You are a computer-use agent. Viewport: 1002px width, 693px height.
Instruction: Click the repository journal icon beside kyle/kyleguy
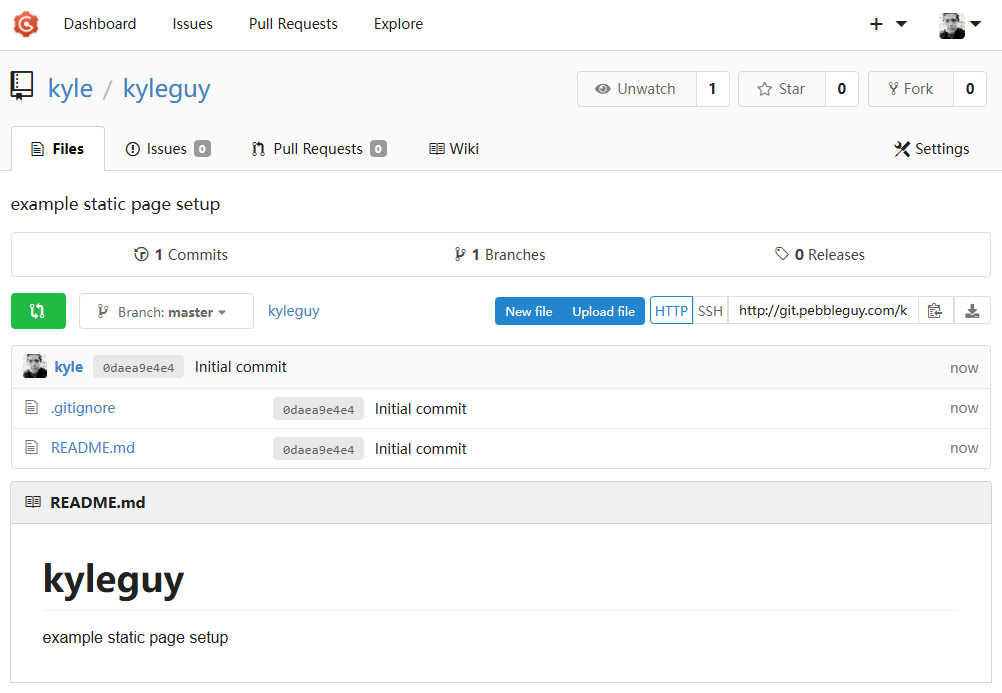22,86
